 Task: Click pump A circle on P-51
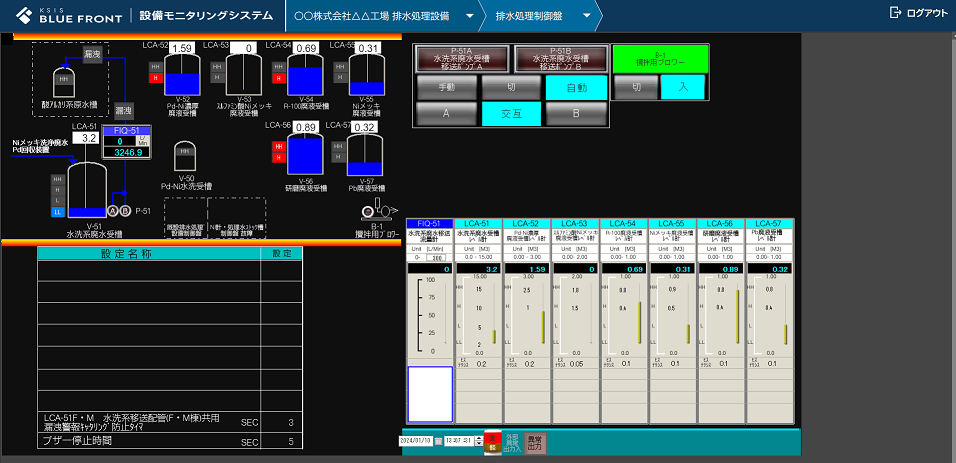pos(112,211)
